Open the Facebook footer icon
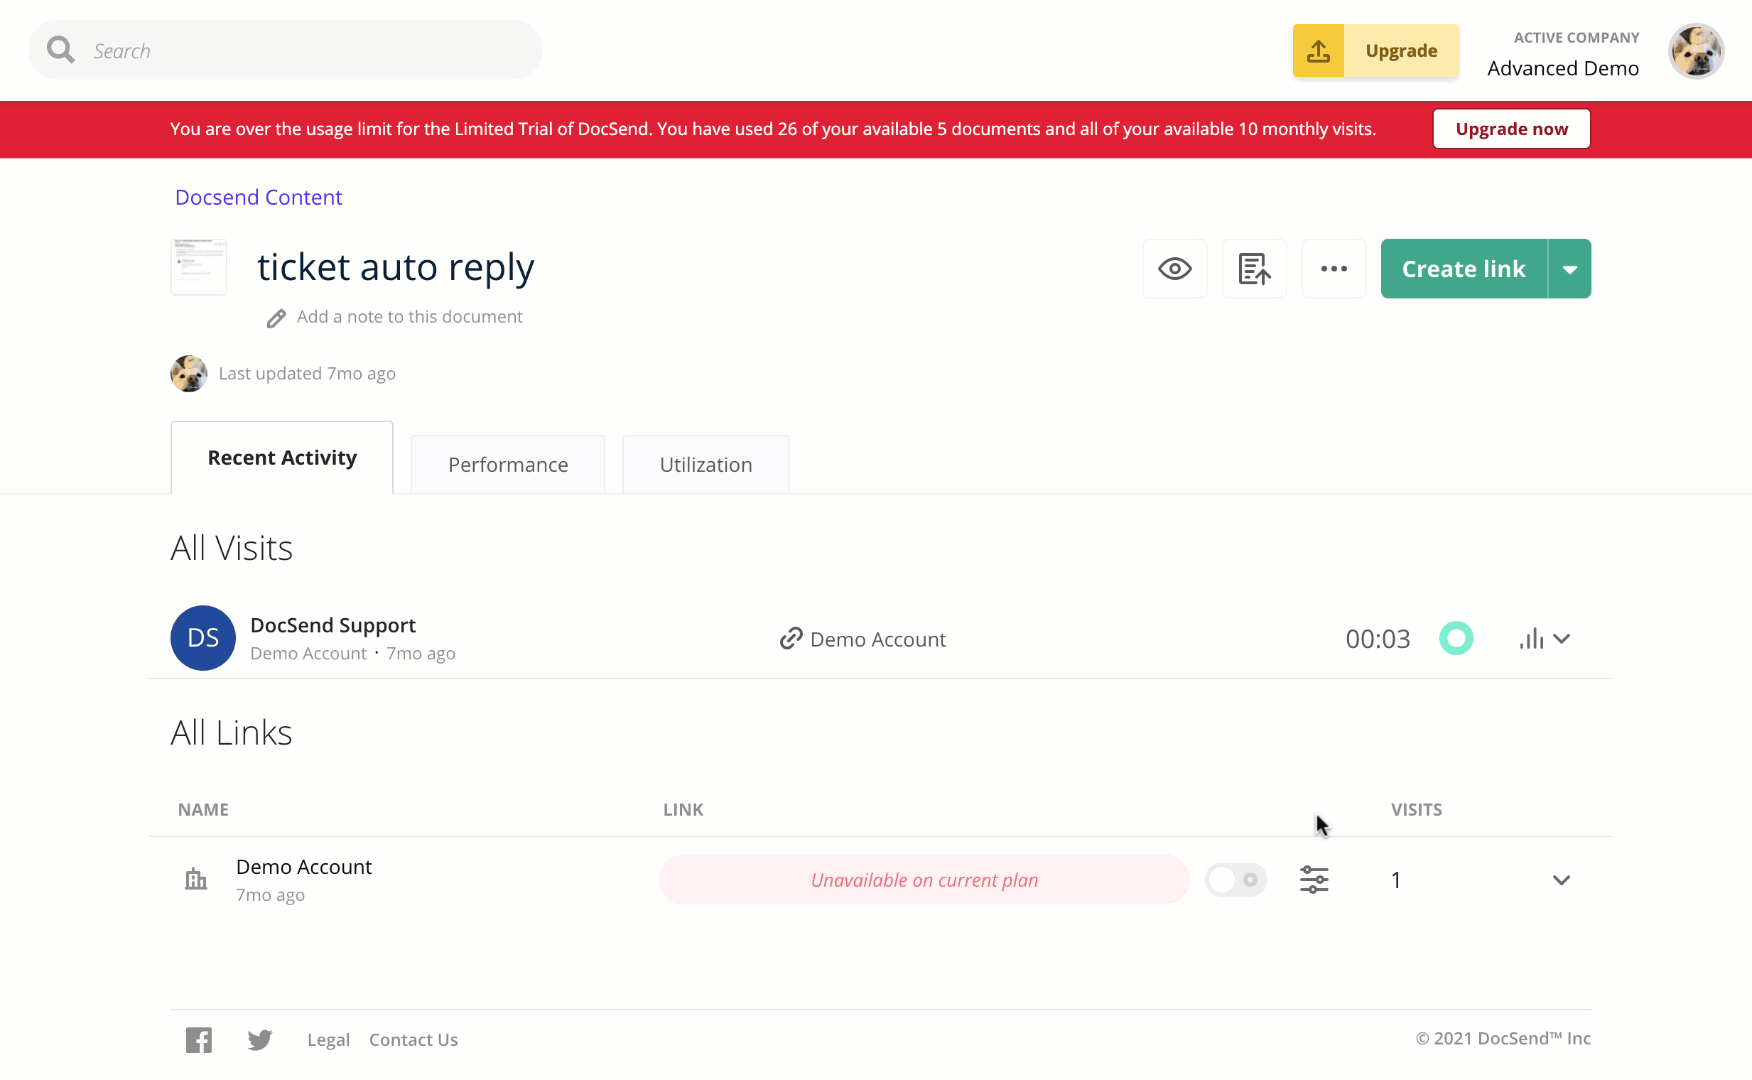This screenshot has height=1080, width=1752. [199, 1040]
